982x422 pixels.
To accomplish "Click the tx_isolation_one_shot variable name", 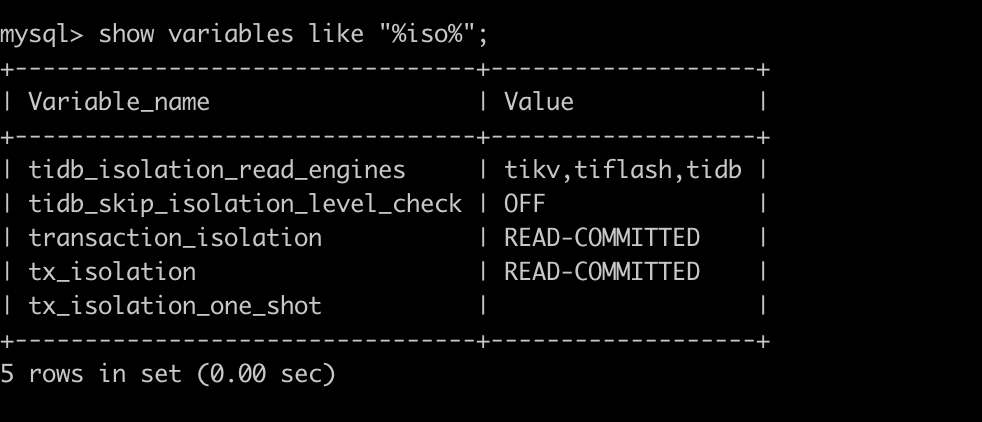I will [175, 306].
